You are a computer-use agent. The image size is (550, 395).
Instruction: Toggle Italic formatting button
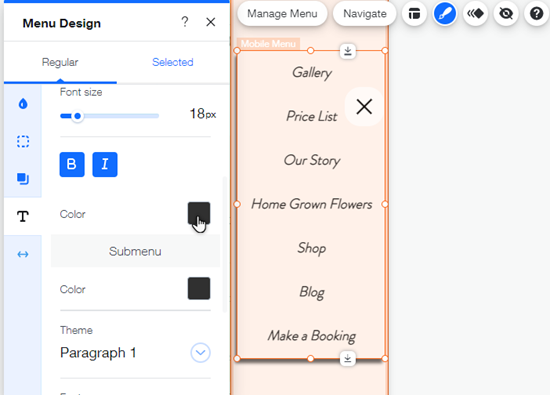pyautogui.click(x=105, y=164)
